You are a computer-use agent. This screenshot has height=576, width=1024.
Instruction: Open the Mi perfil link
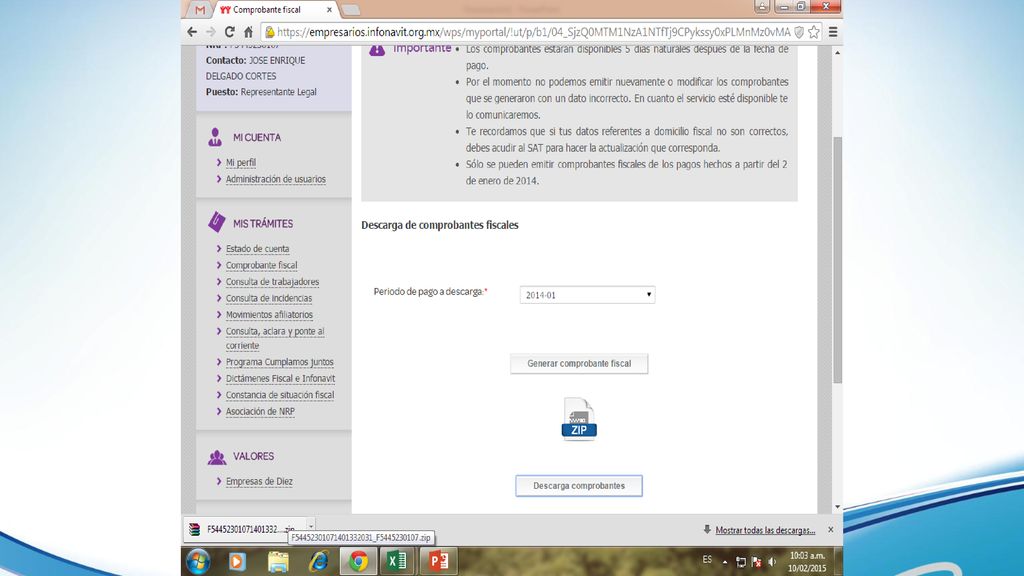241,163
